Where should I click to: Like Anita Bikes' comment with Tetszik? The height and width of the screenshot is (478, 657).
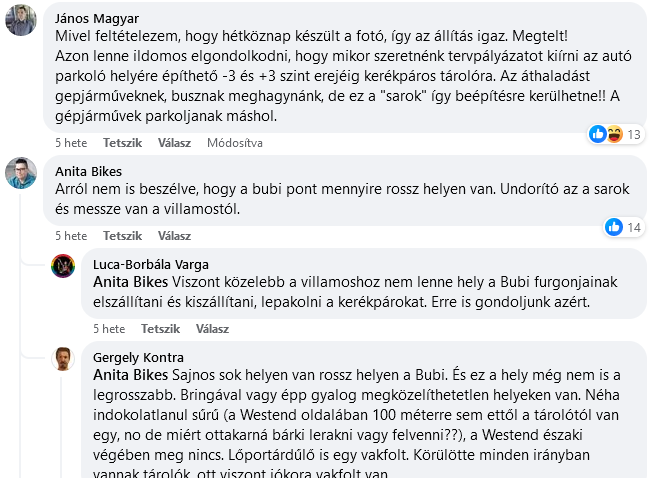pos(122,236)
